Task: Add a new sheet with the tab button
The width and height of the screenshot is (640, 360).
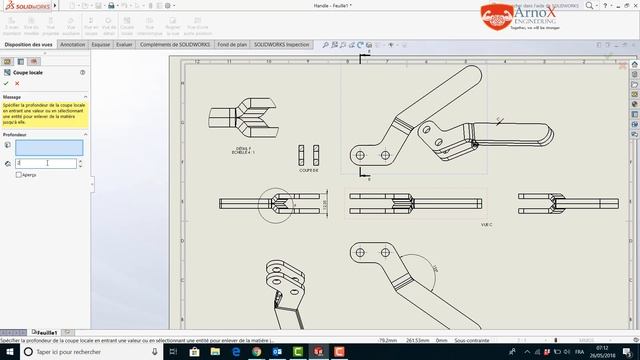Action: [x=68, y=333]
